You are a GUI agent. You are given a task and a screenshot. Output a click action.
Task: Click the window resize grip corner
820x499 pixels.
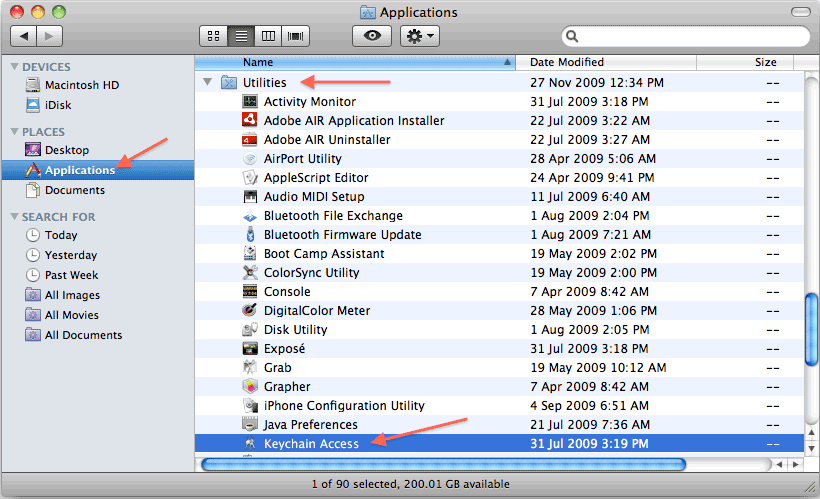pyautogui.click(x=811, y=487)
